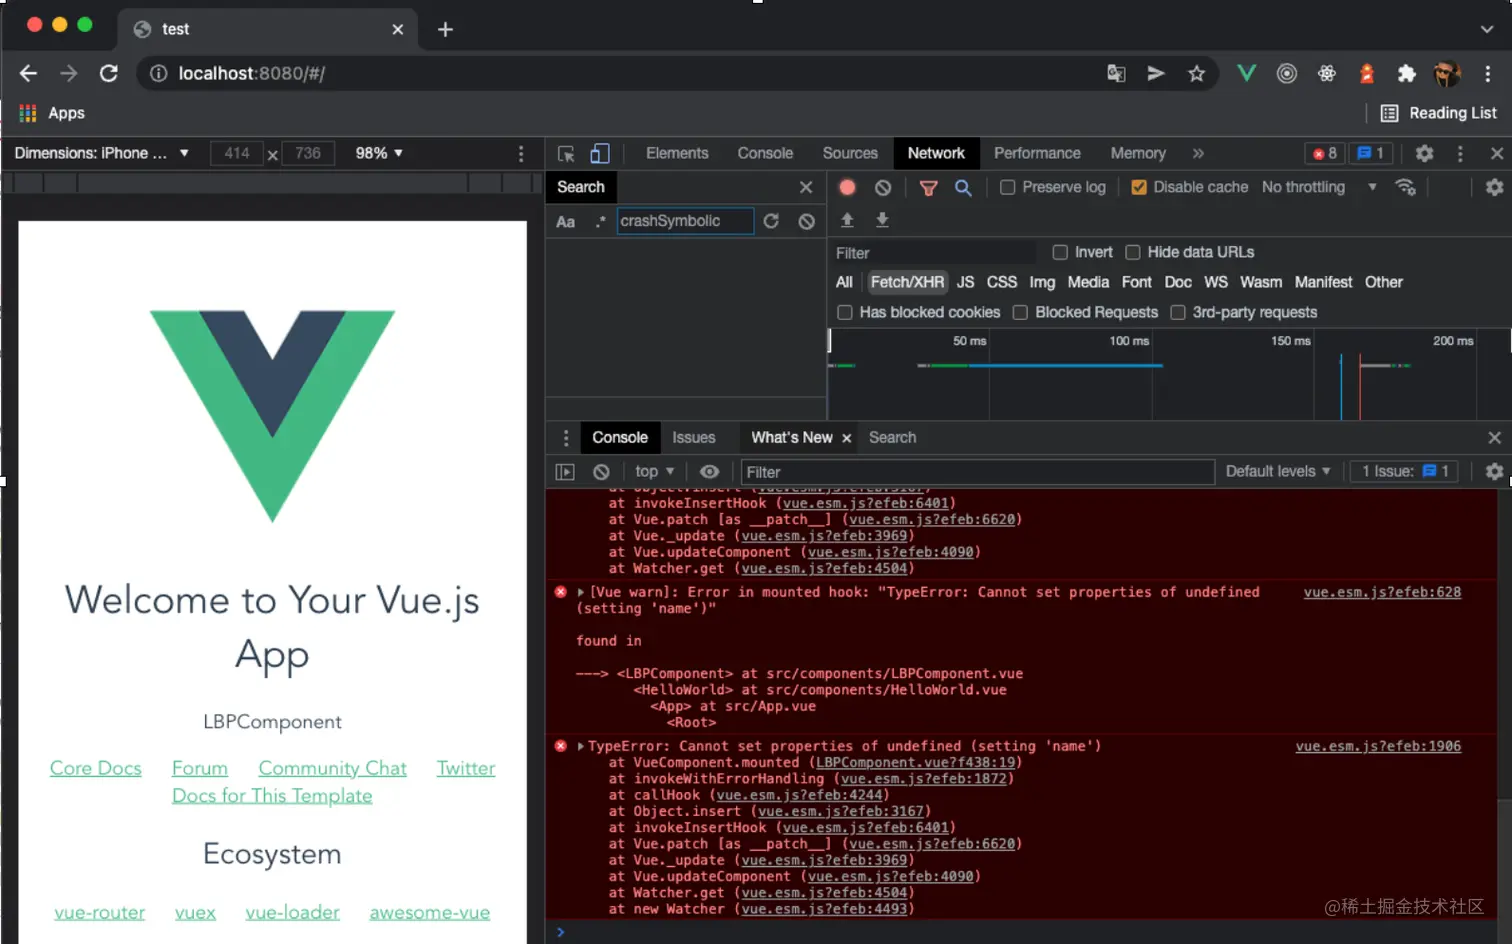Show the console sidebar
This screenshot has height=944, width=1512.
click(565, 472)
